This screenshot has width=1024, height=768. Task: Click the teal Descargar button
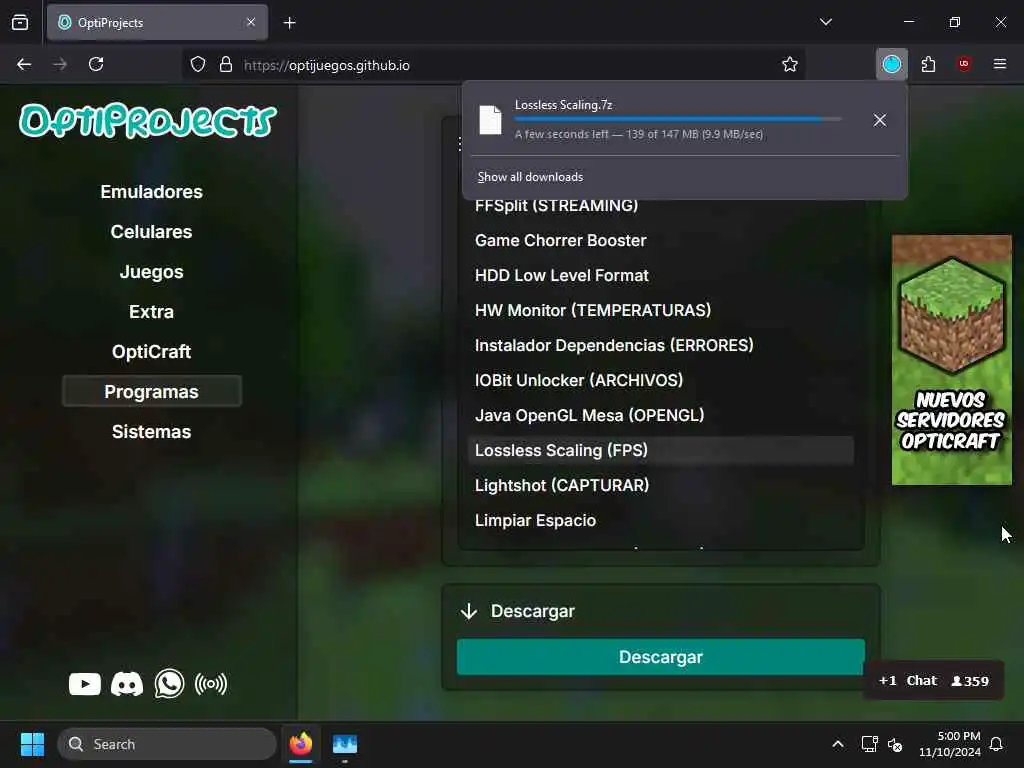click(661, 657)
